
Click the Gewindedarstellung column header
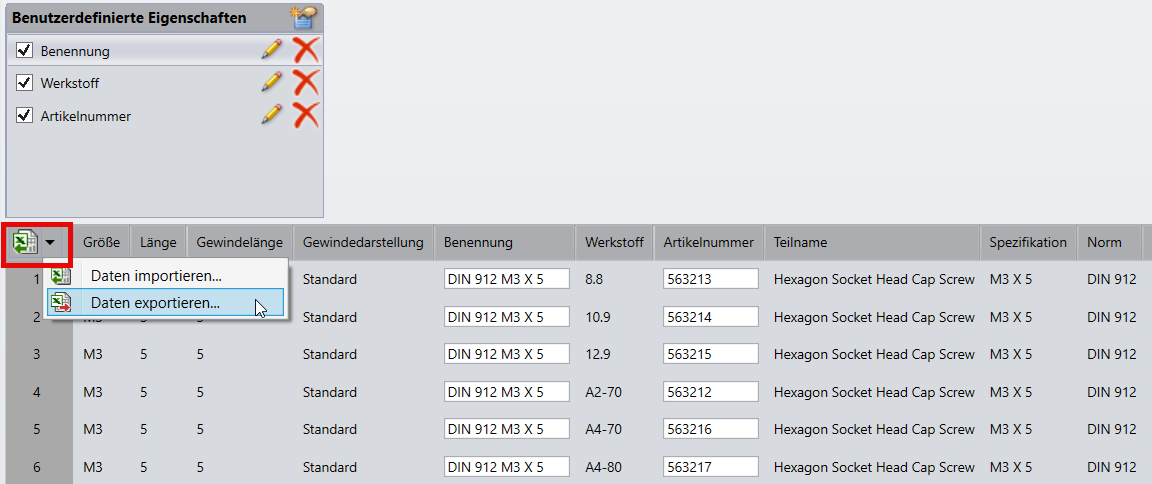pyautogui.click(x=363, y=242)
